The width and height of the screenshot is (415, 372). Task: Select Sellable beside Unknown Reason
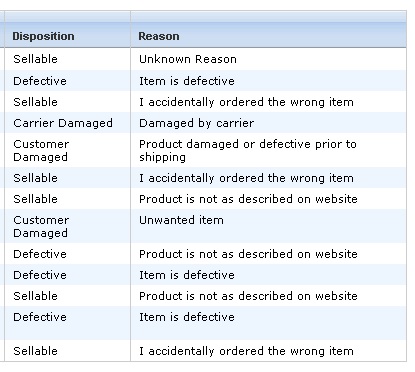(x=35, y=59)
